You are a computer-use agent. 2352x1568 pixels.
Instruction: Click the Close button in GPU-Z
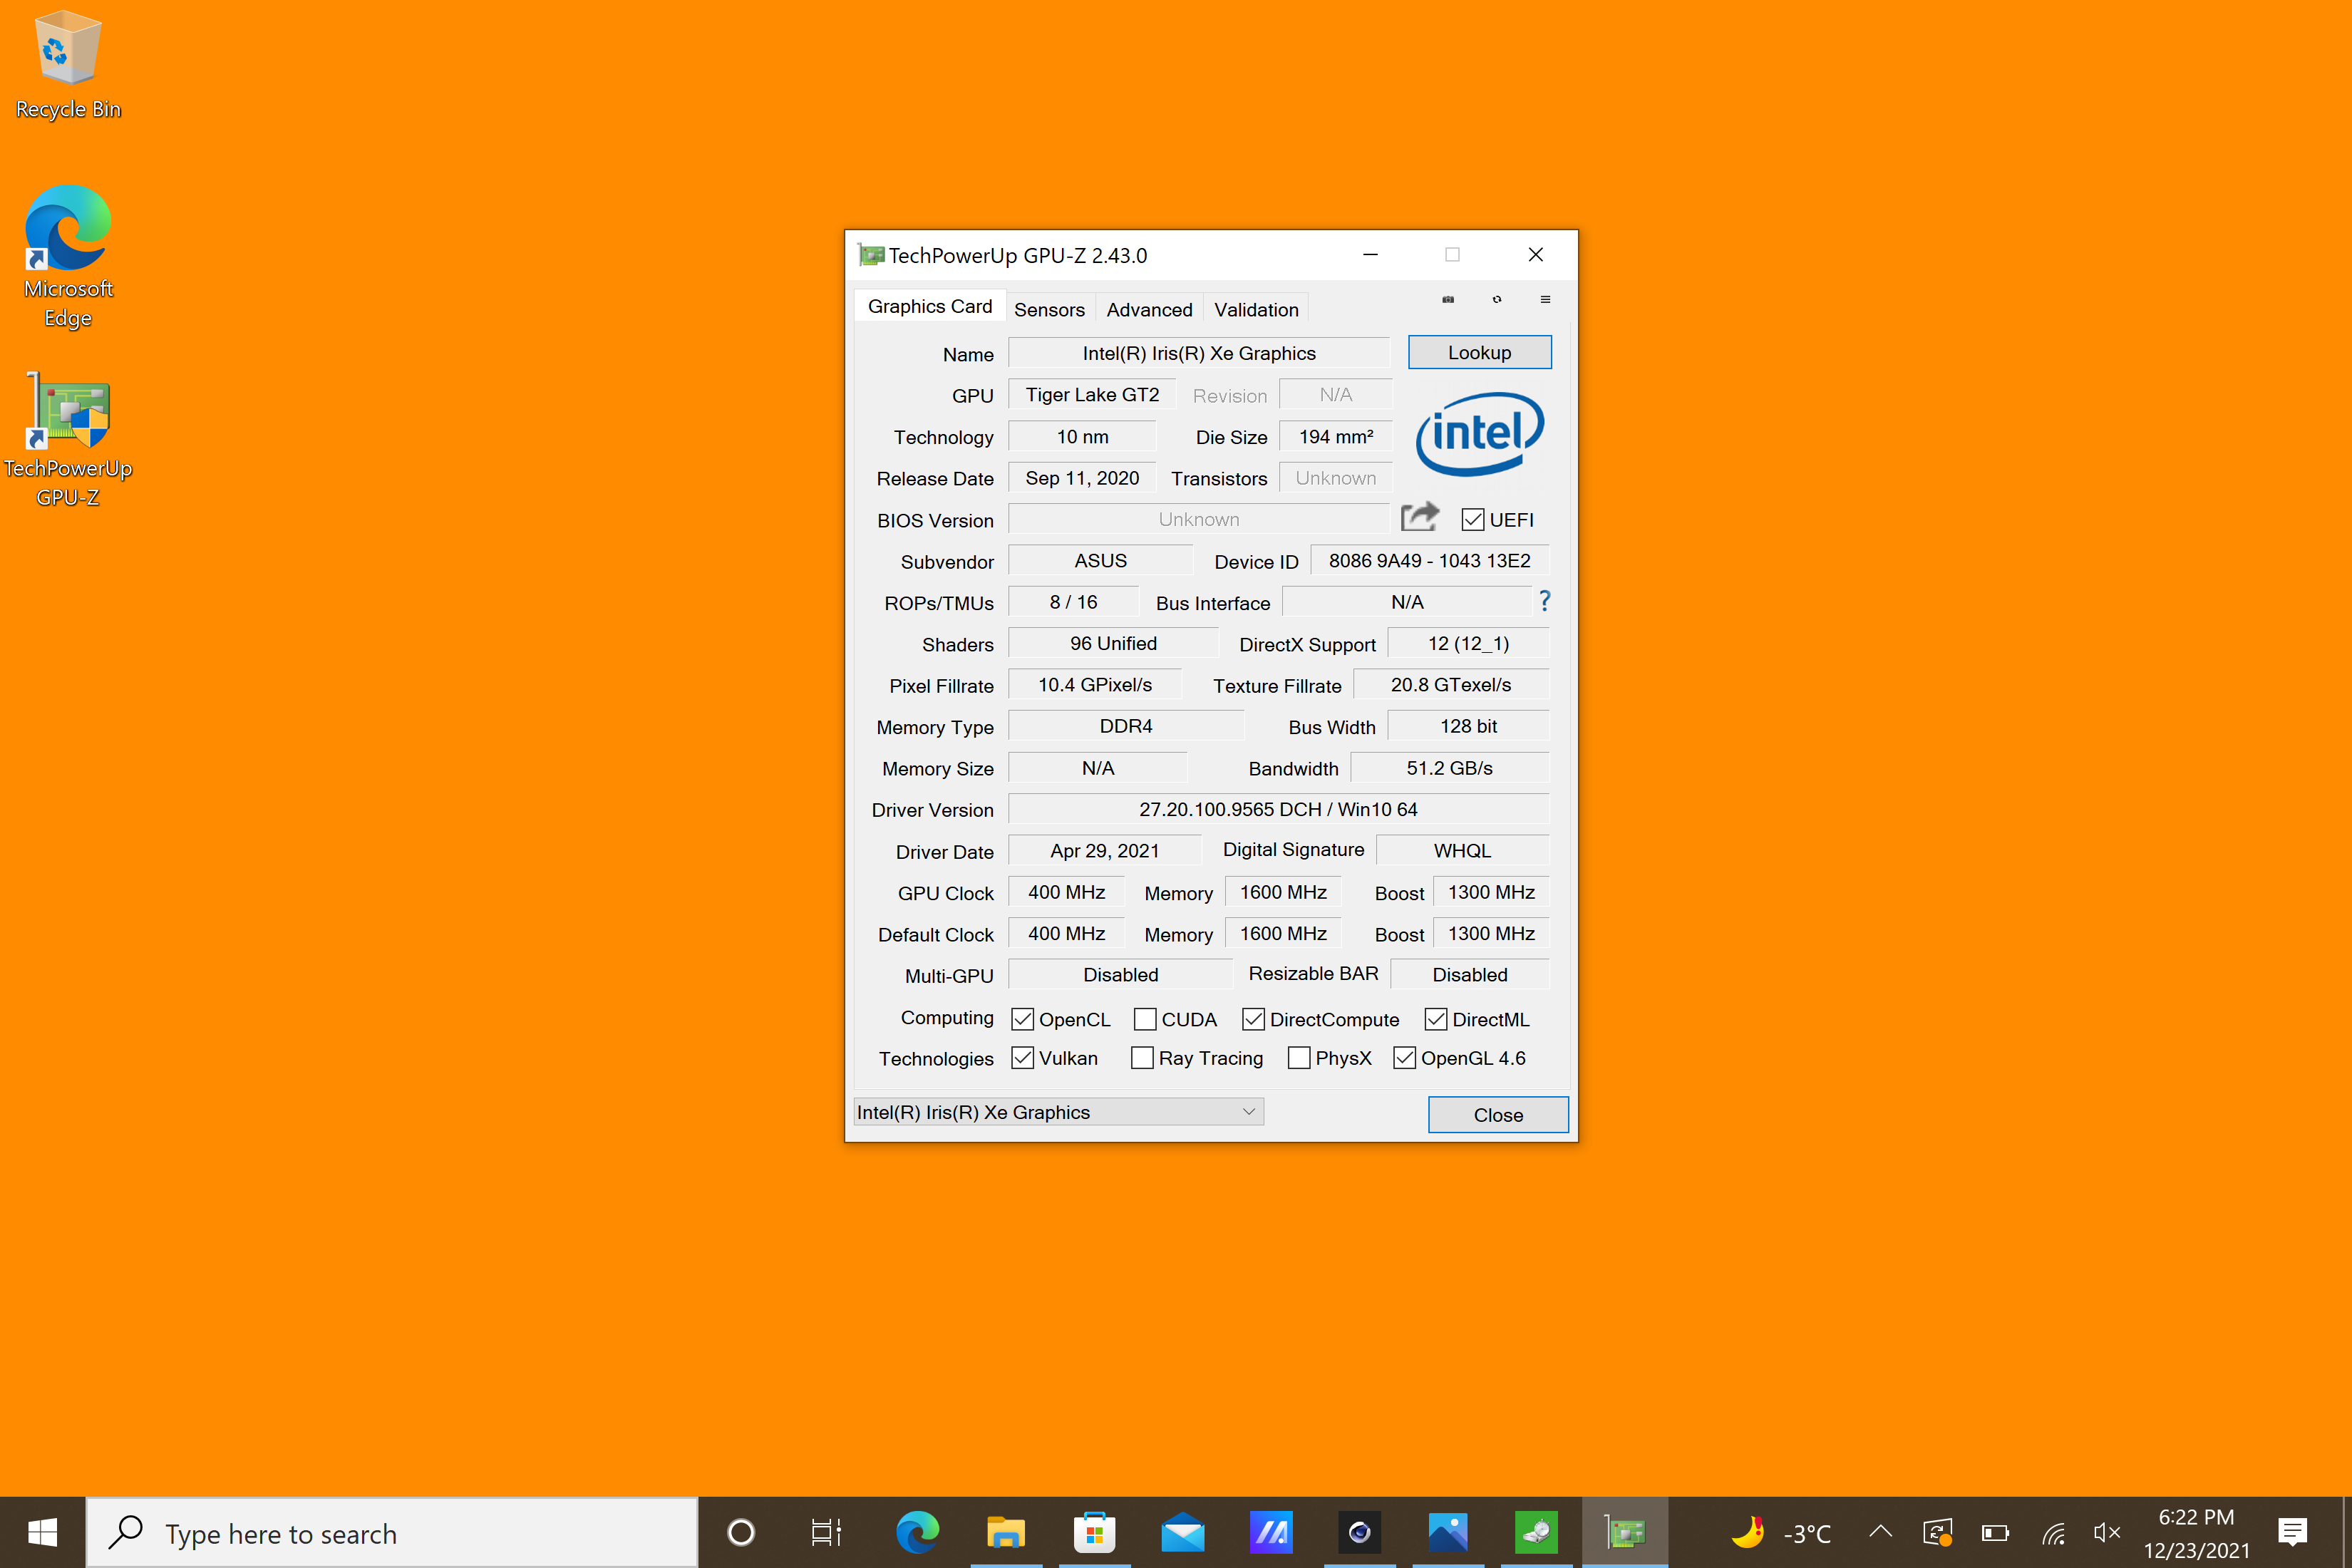[x=1497, y=1114]
